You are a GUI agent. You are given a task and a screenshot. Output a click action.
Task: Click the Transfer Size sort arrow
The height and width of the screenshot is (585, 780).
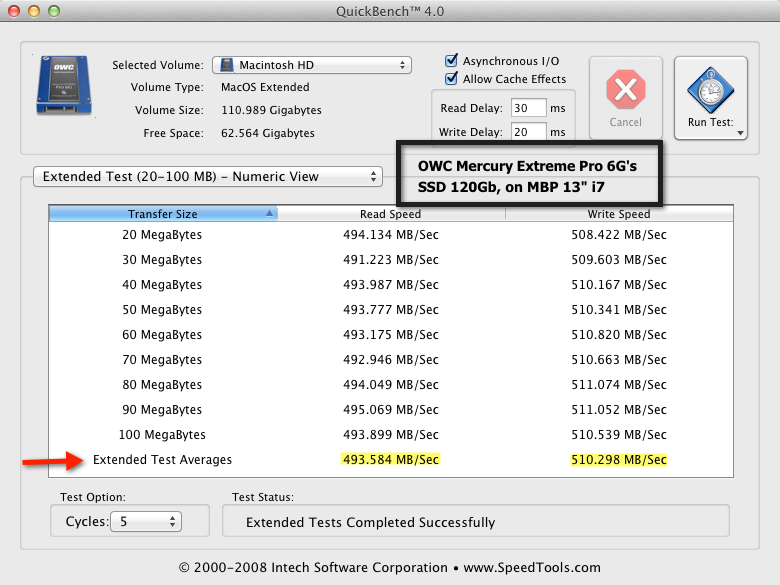coord(269,213)
